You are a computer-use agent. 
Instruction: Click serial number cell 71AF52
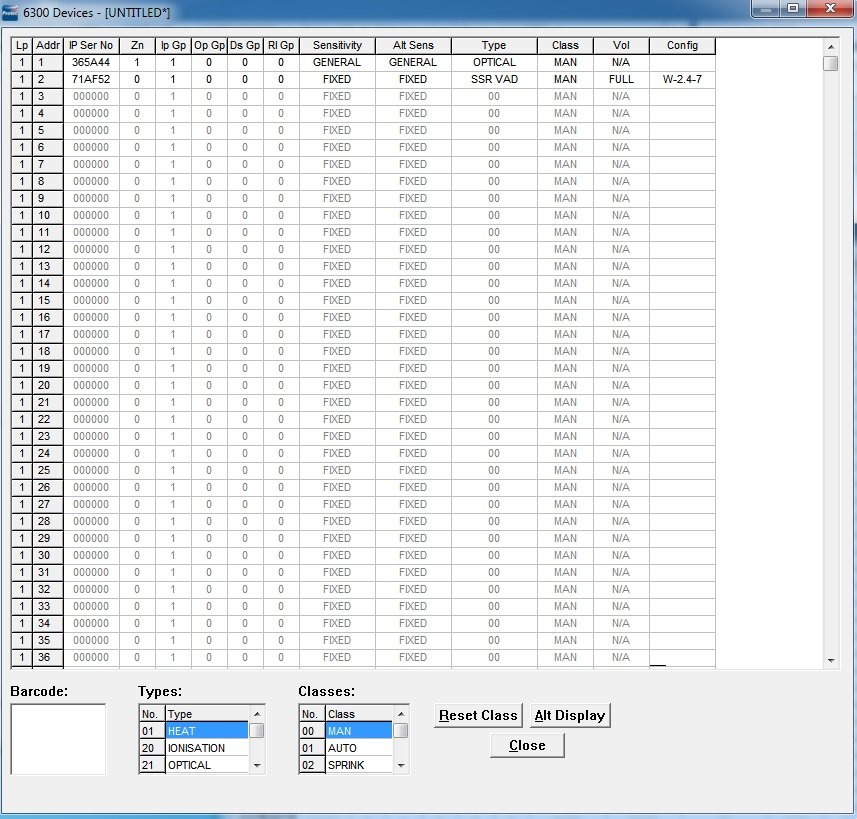coord(91,79)
